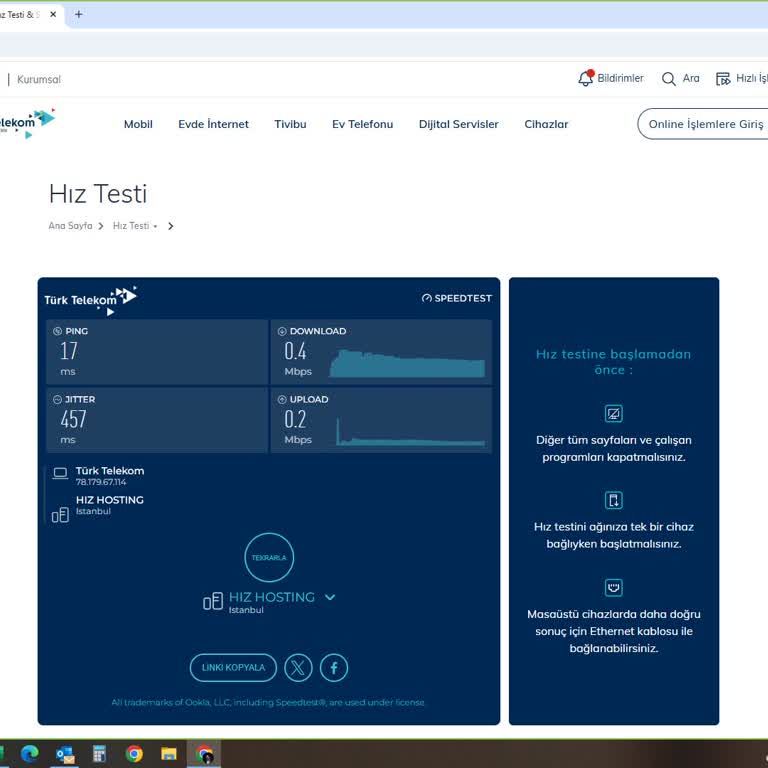Open the Mobil menu
The height and width of the screenshot is (768, 768).
tap(138, 124)
